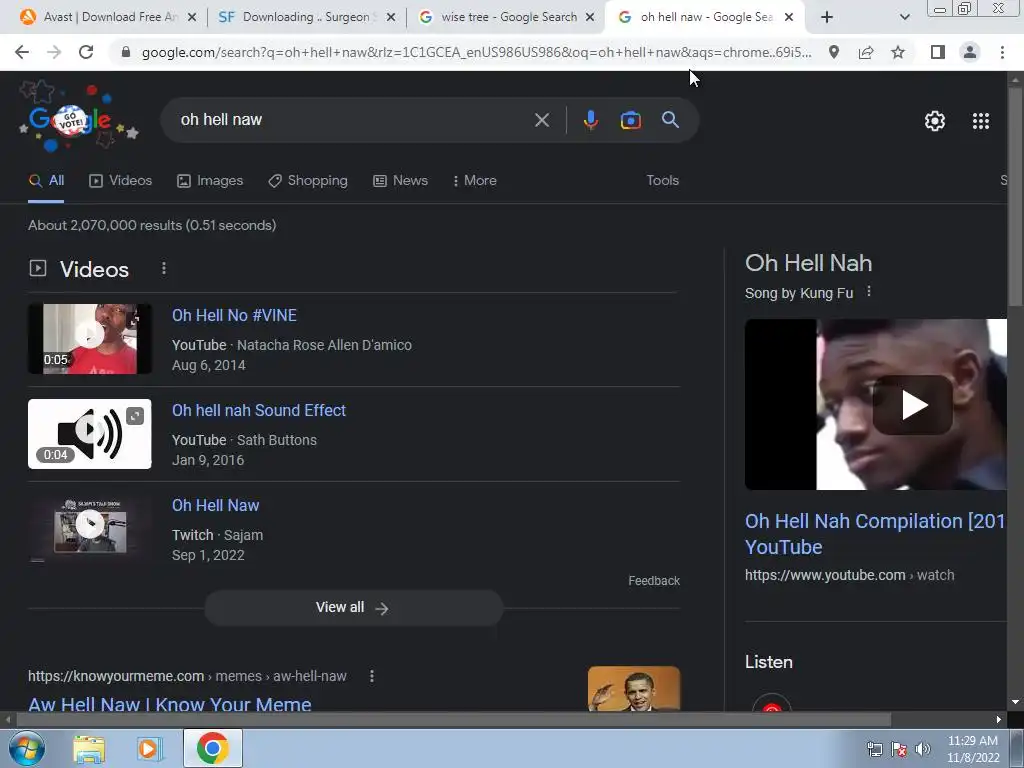The image size is (1024, 768).
Task: Click the search input field containing oh hell naw
Action: pyautogui.click(x=353, y=120)
